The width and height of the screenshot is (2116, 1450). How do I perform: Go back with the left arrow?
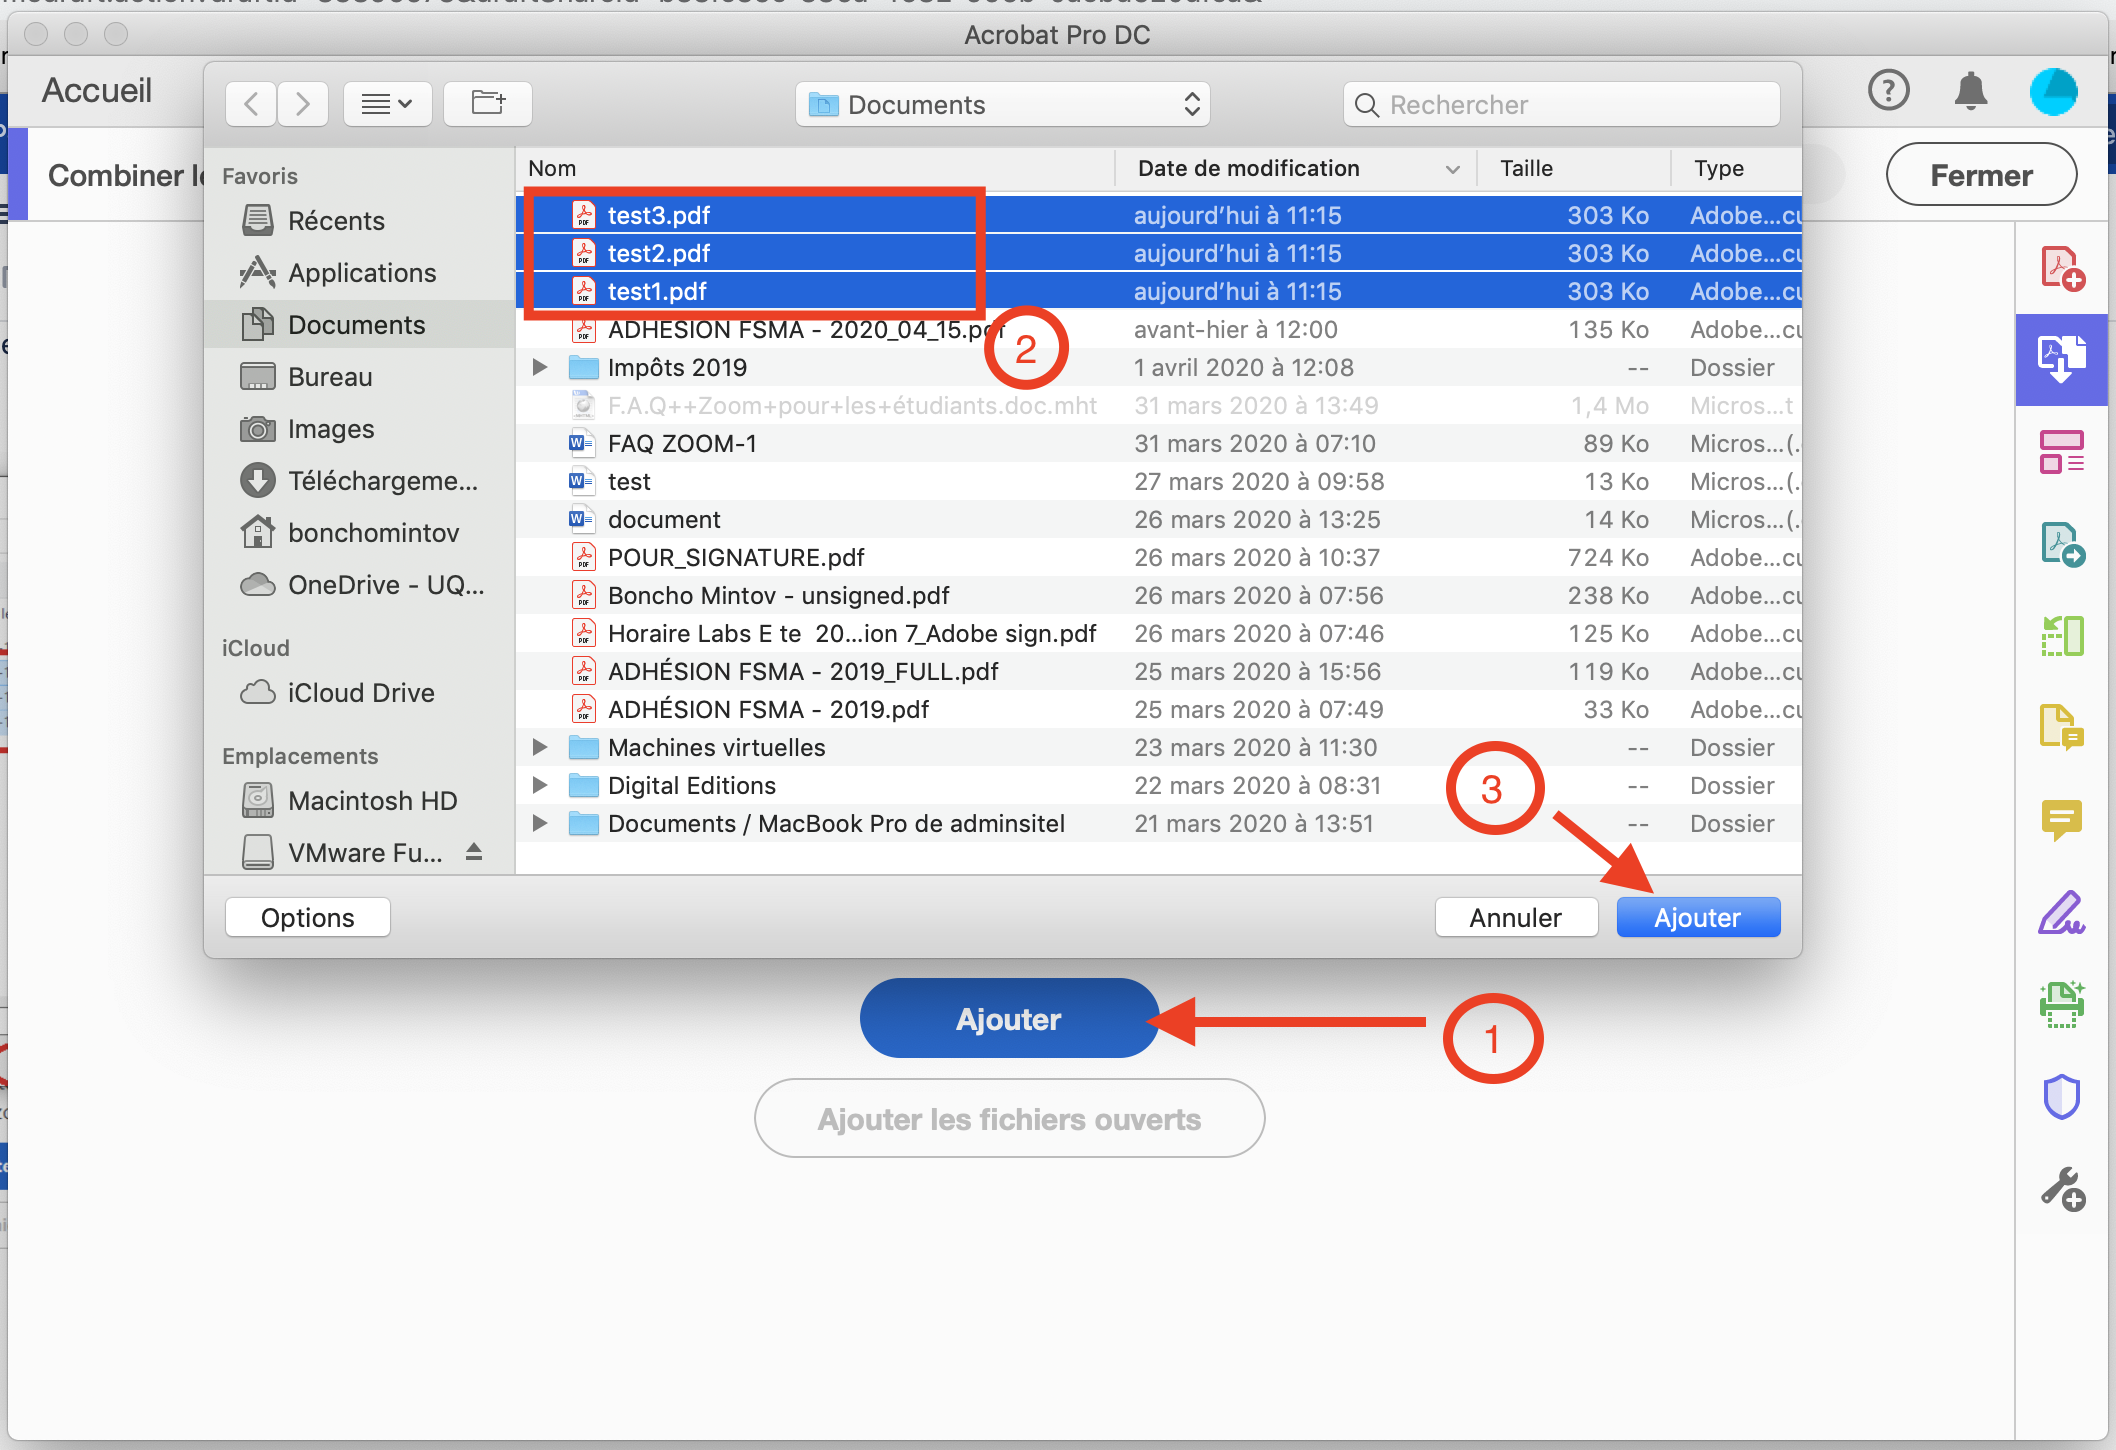[252, 104]
